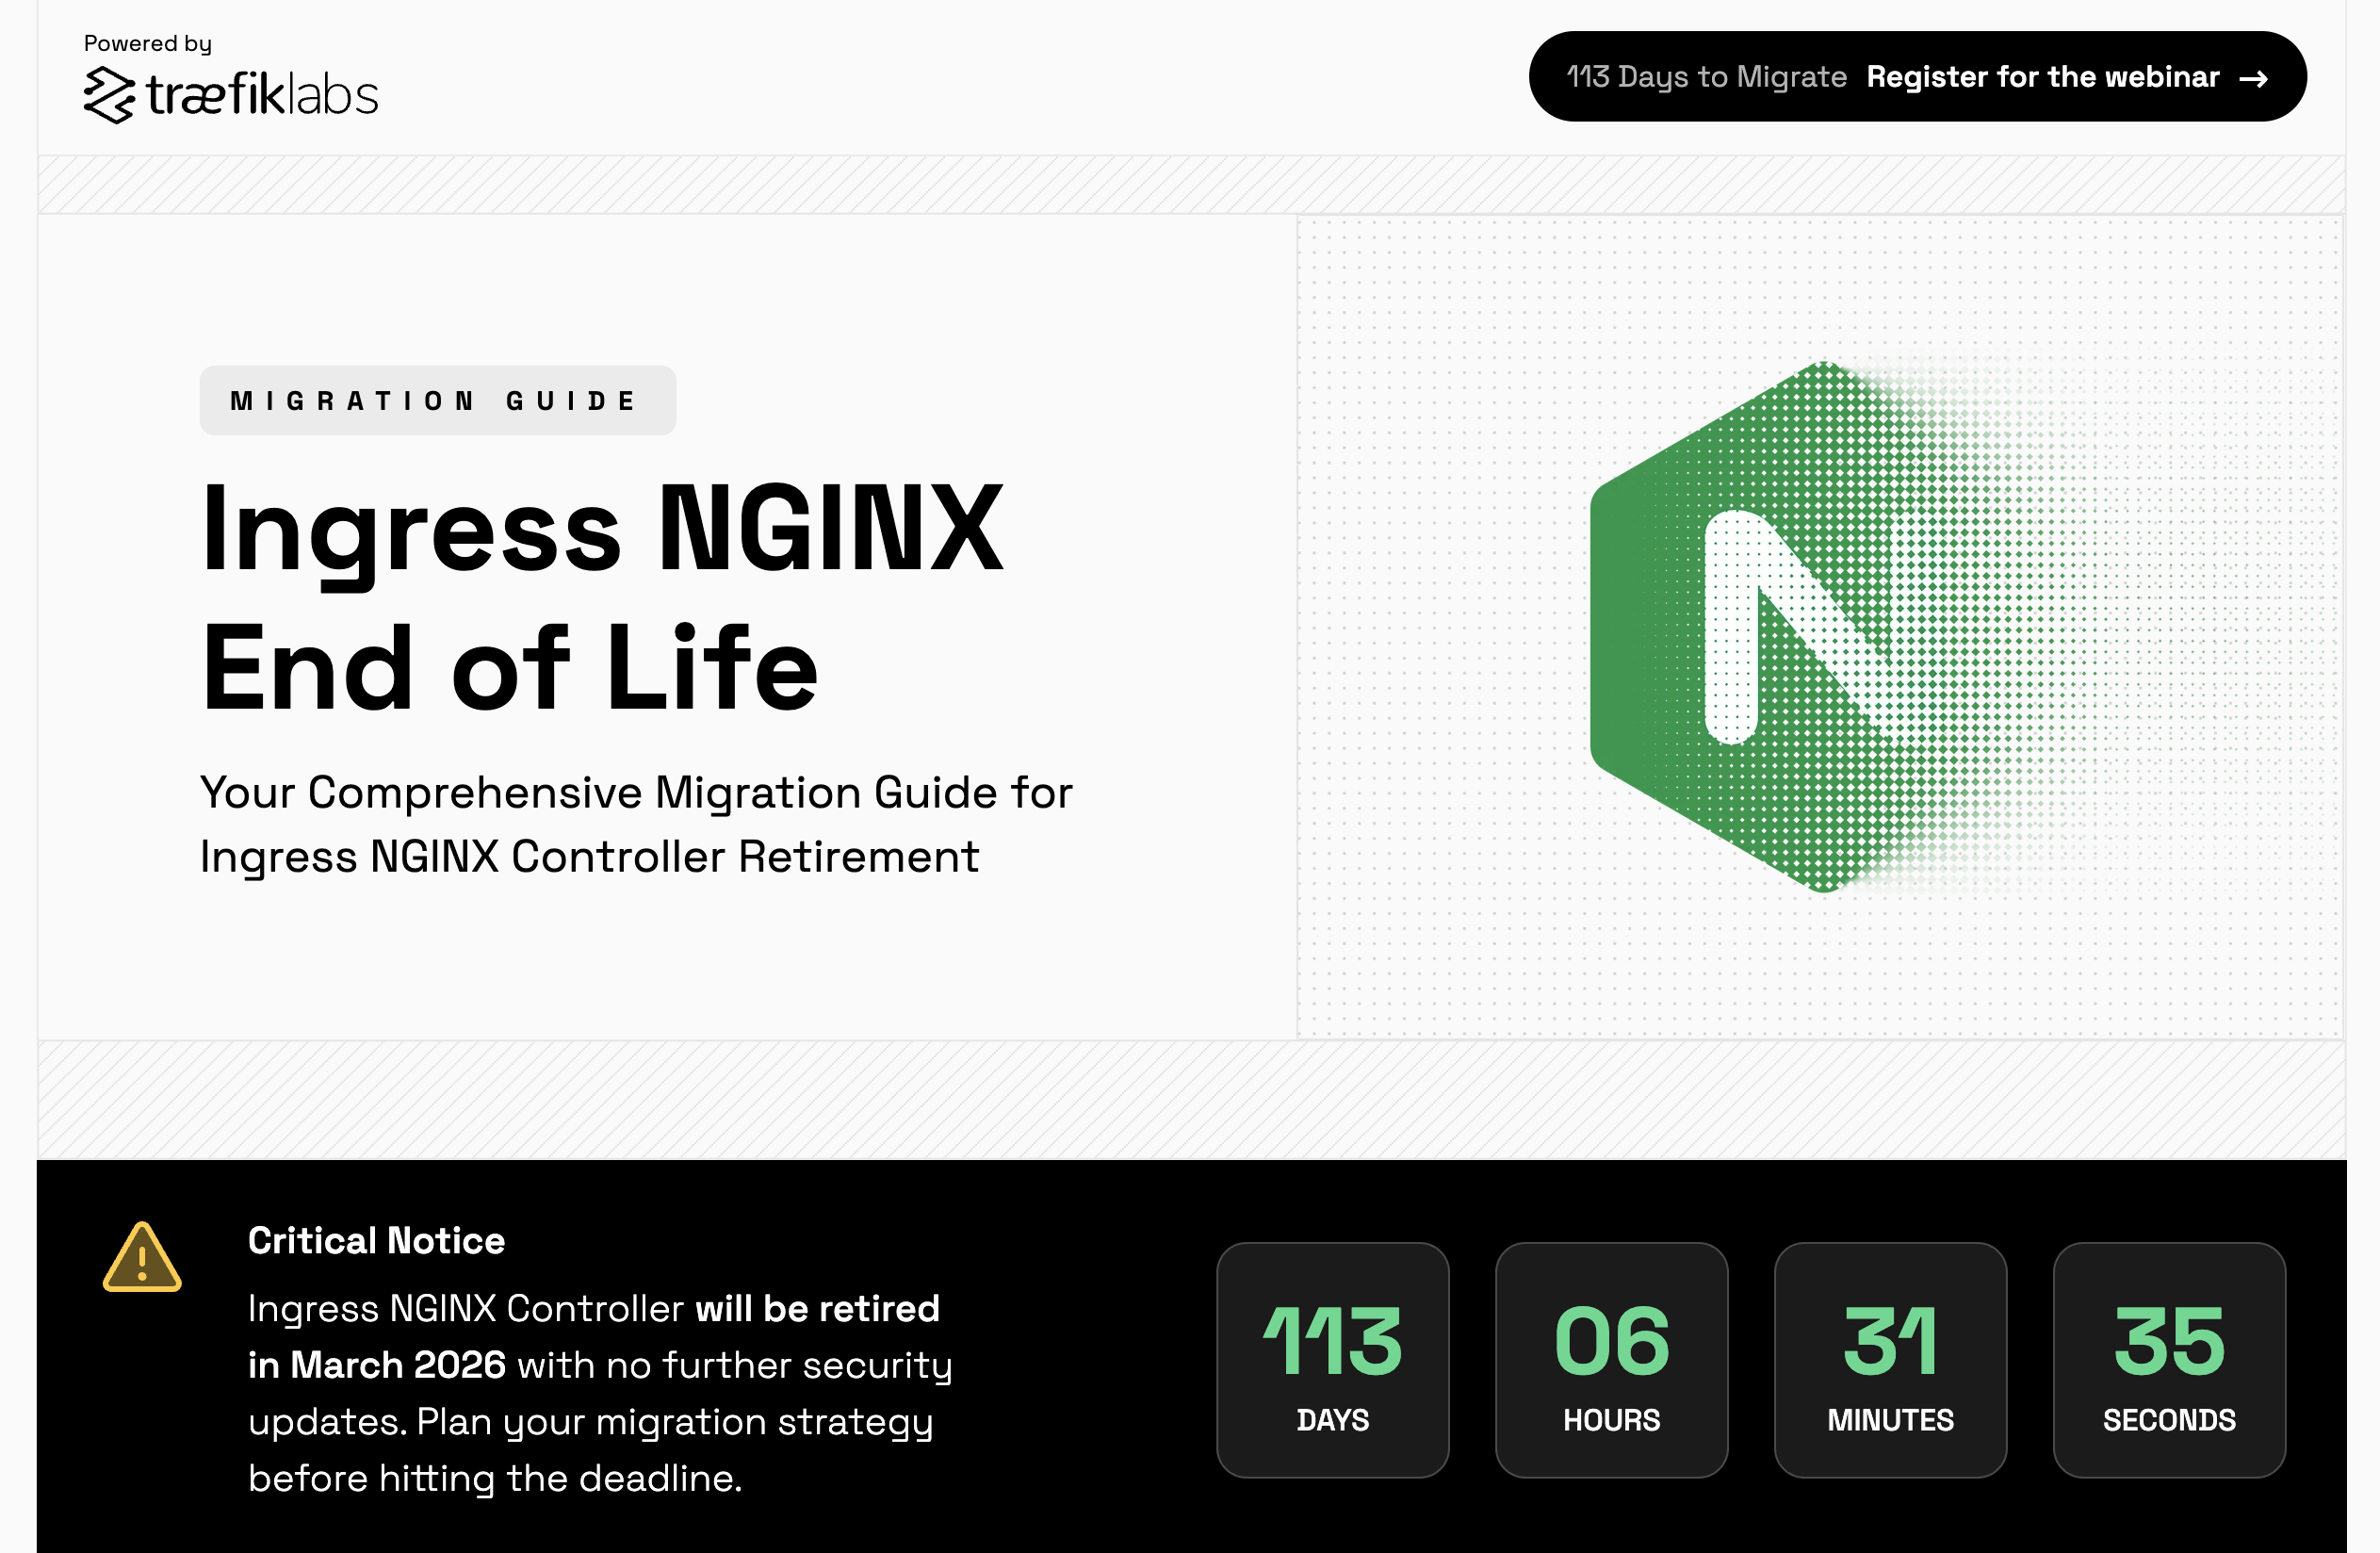The image size is (2380, 1553).
Task: Click the arrow icon in the webinar banner
Action: pos(2253,79)
